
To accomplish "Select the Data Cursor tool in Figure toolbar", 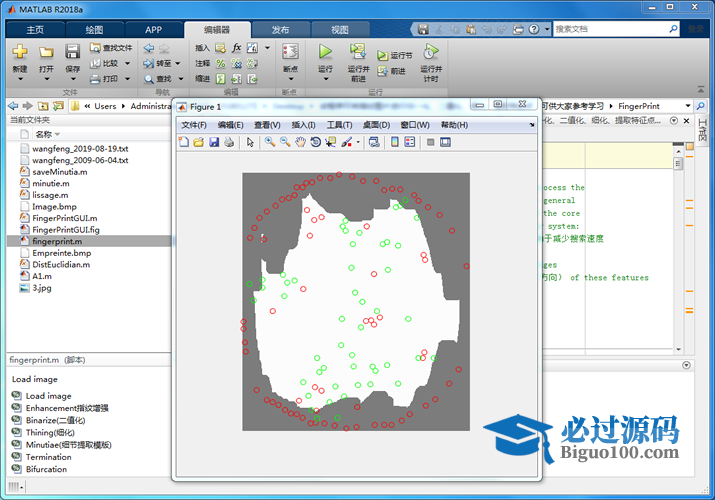I will 330,142.
